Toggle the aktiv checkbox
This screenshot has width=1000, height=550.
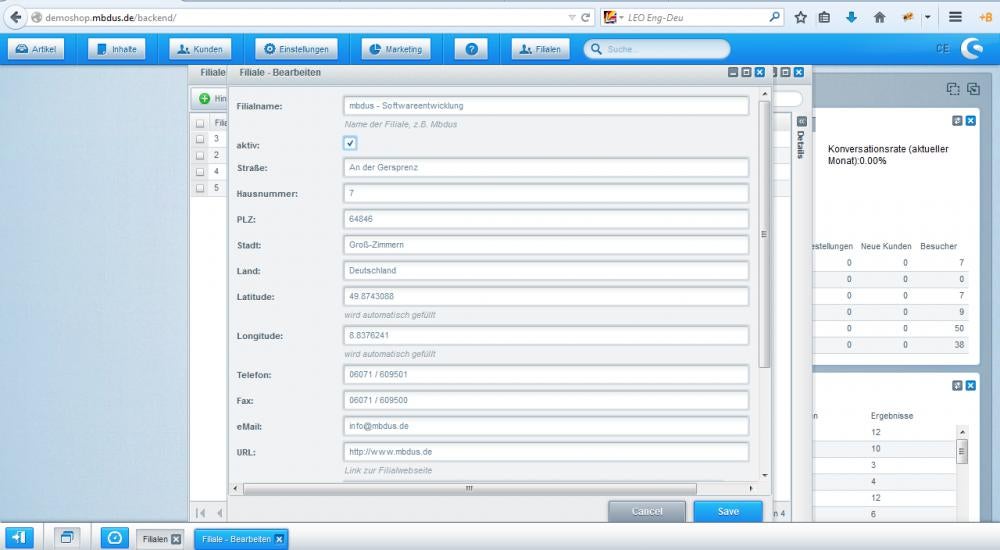(350, 144)
